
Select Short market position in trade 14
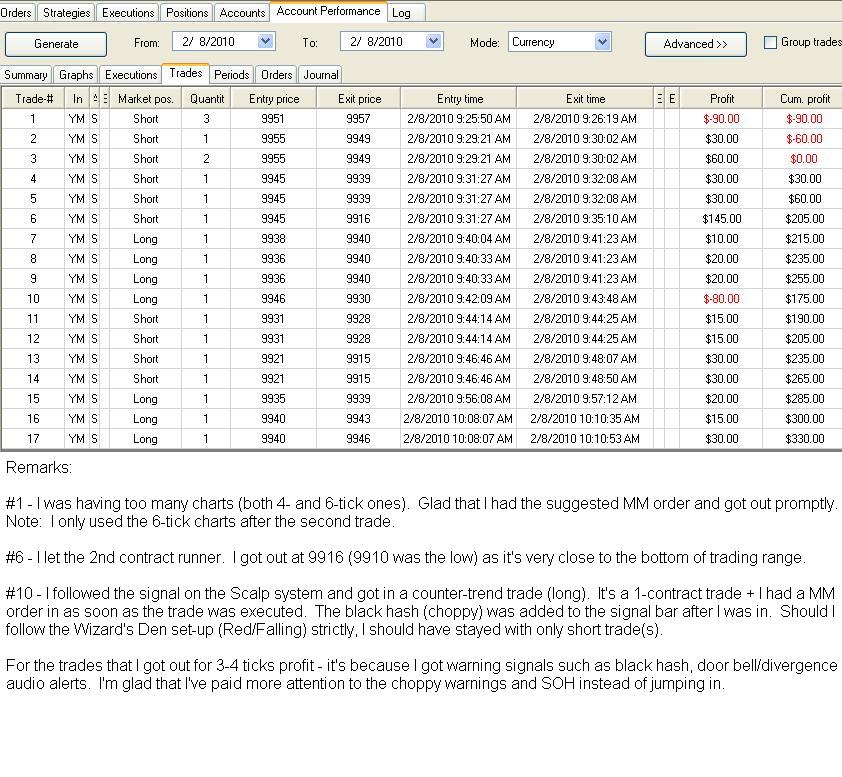[x=146, y=379]
